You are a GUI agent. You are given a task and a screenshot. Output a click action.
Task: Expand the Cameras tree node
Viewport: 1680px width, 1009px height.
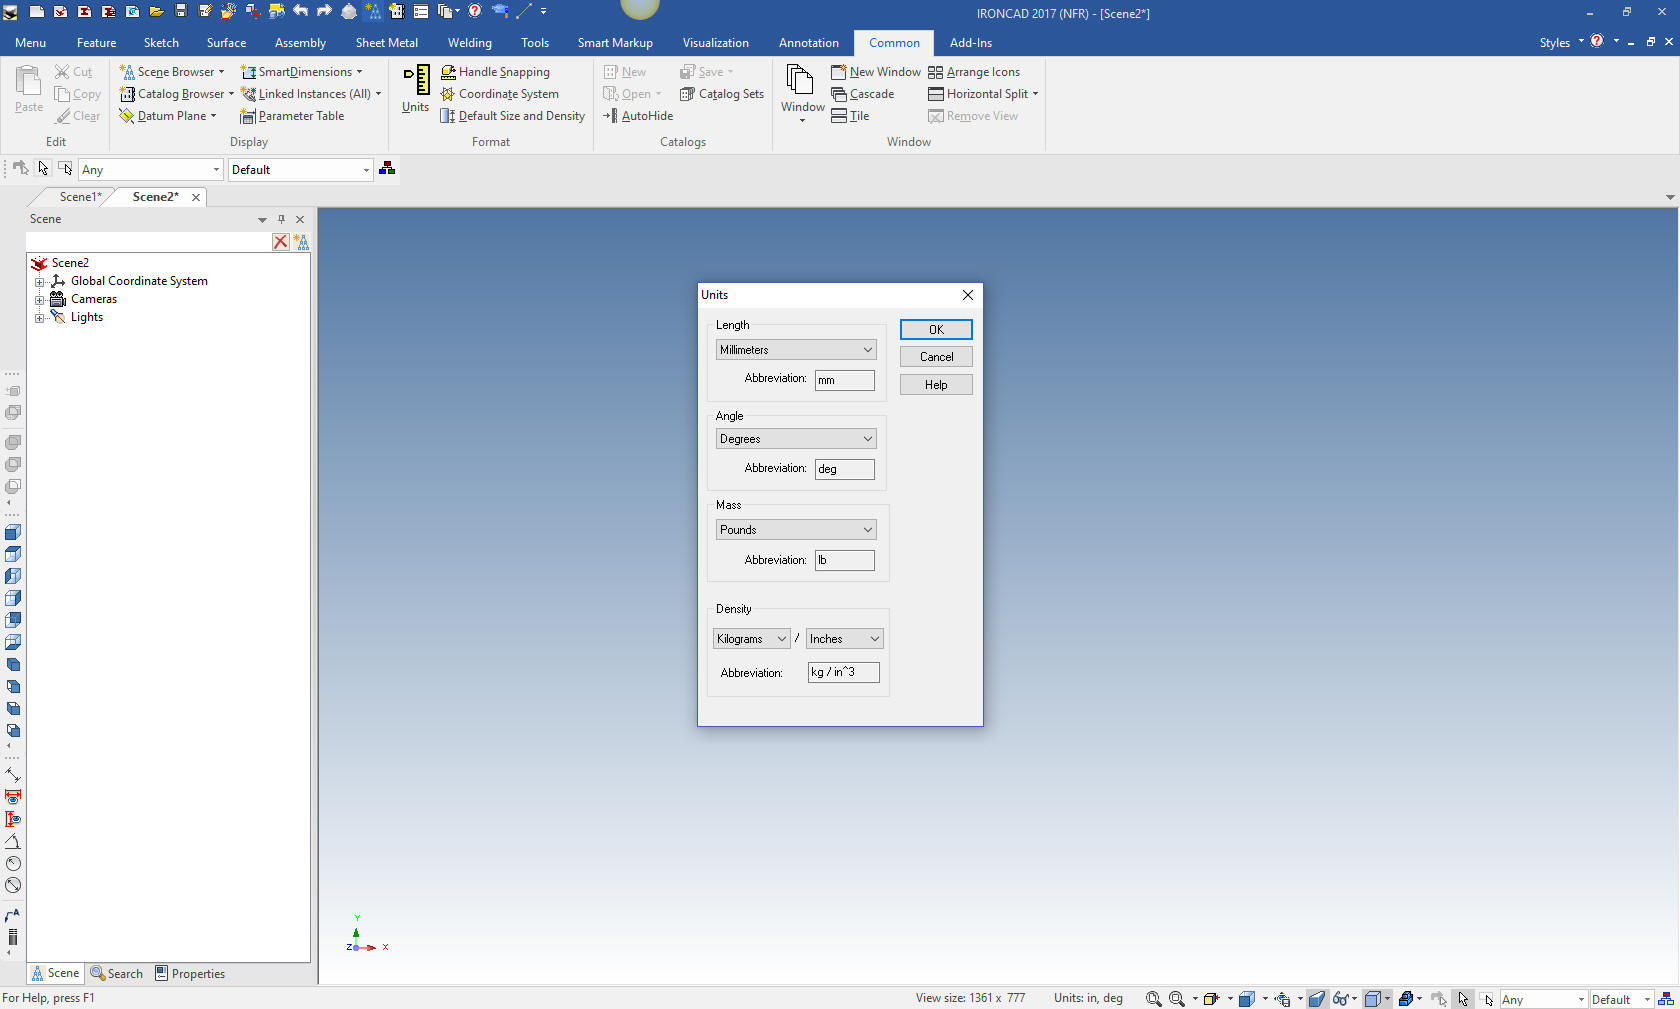[40, 299]
